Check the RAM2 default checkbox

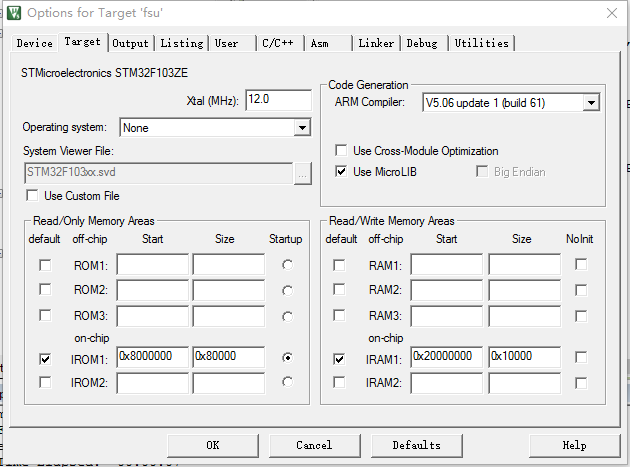pos(339,289)
